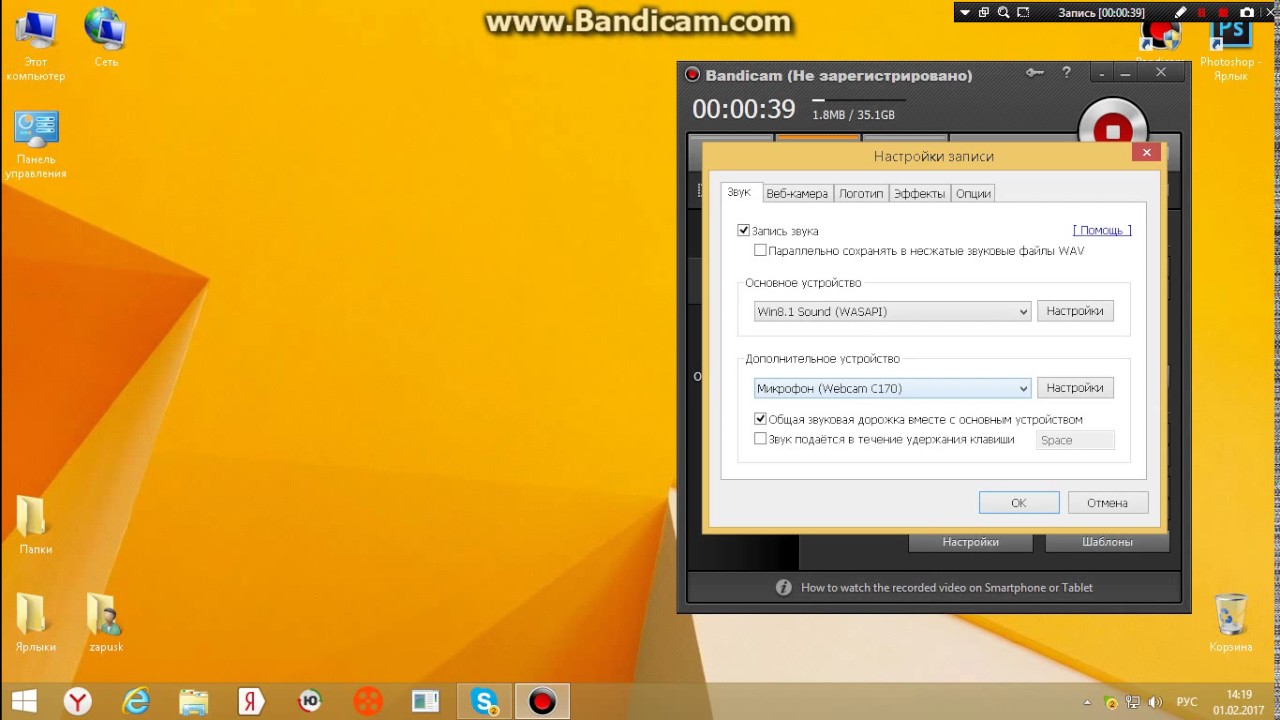
Task: Close the Настройки записи dialog
Action: [1146, 152]
